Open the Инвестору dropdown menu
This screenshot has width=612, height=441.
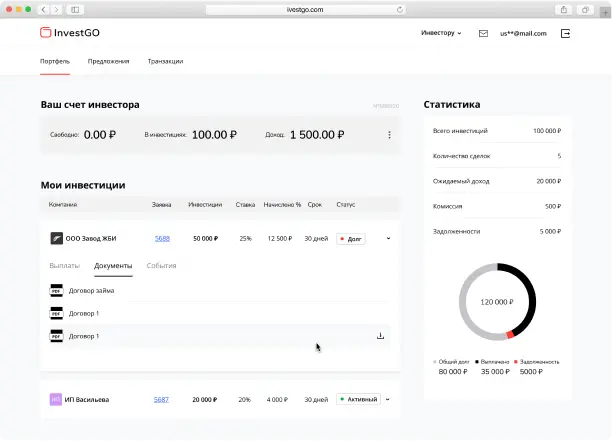pyautogui.click(x=441, y=33)
